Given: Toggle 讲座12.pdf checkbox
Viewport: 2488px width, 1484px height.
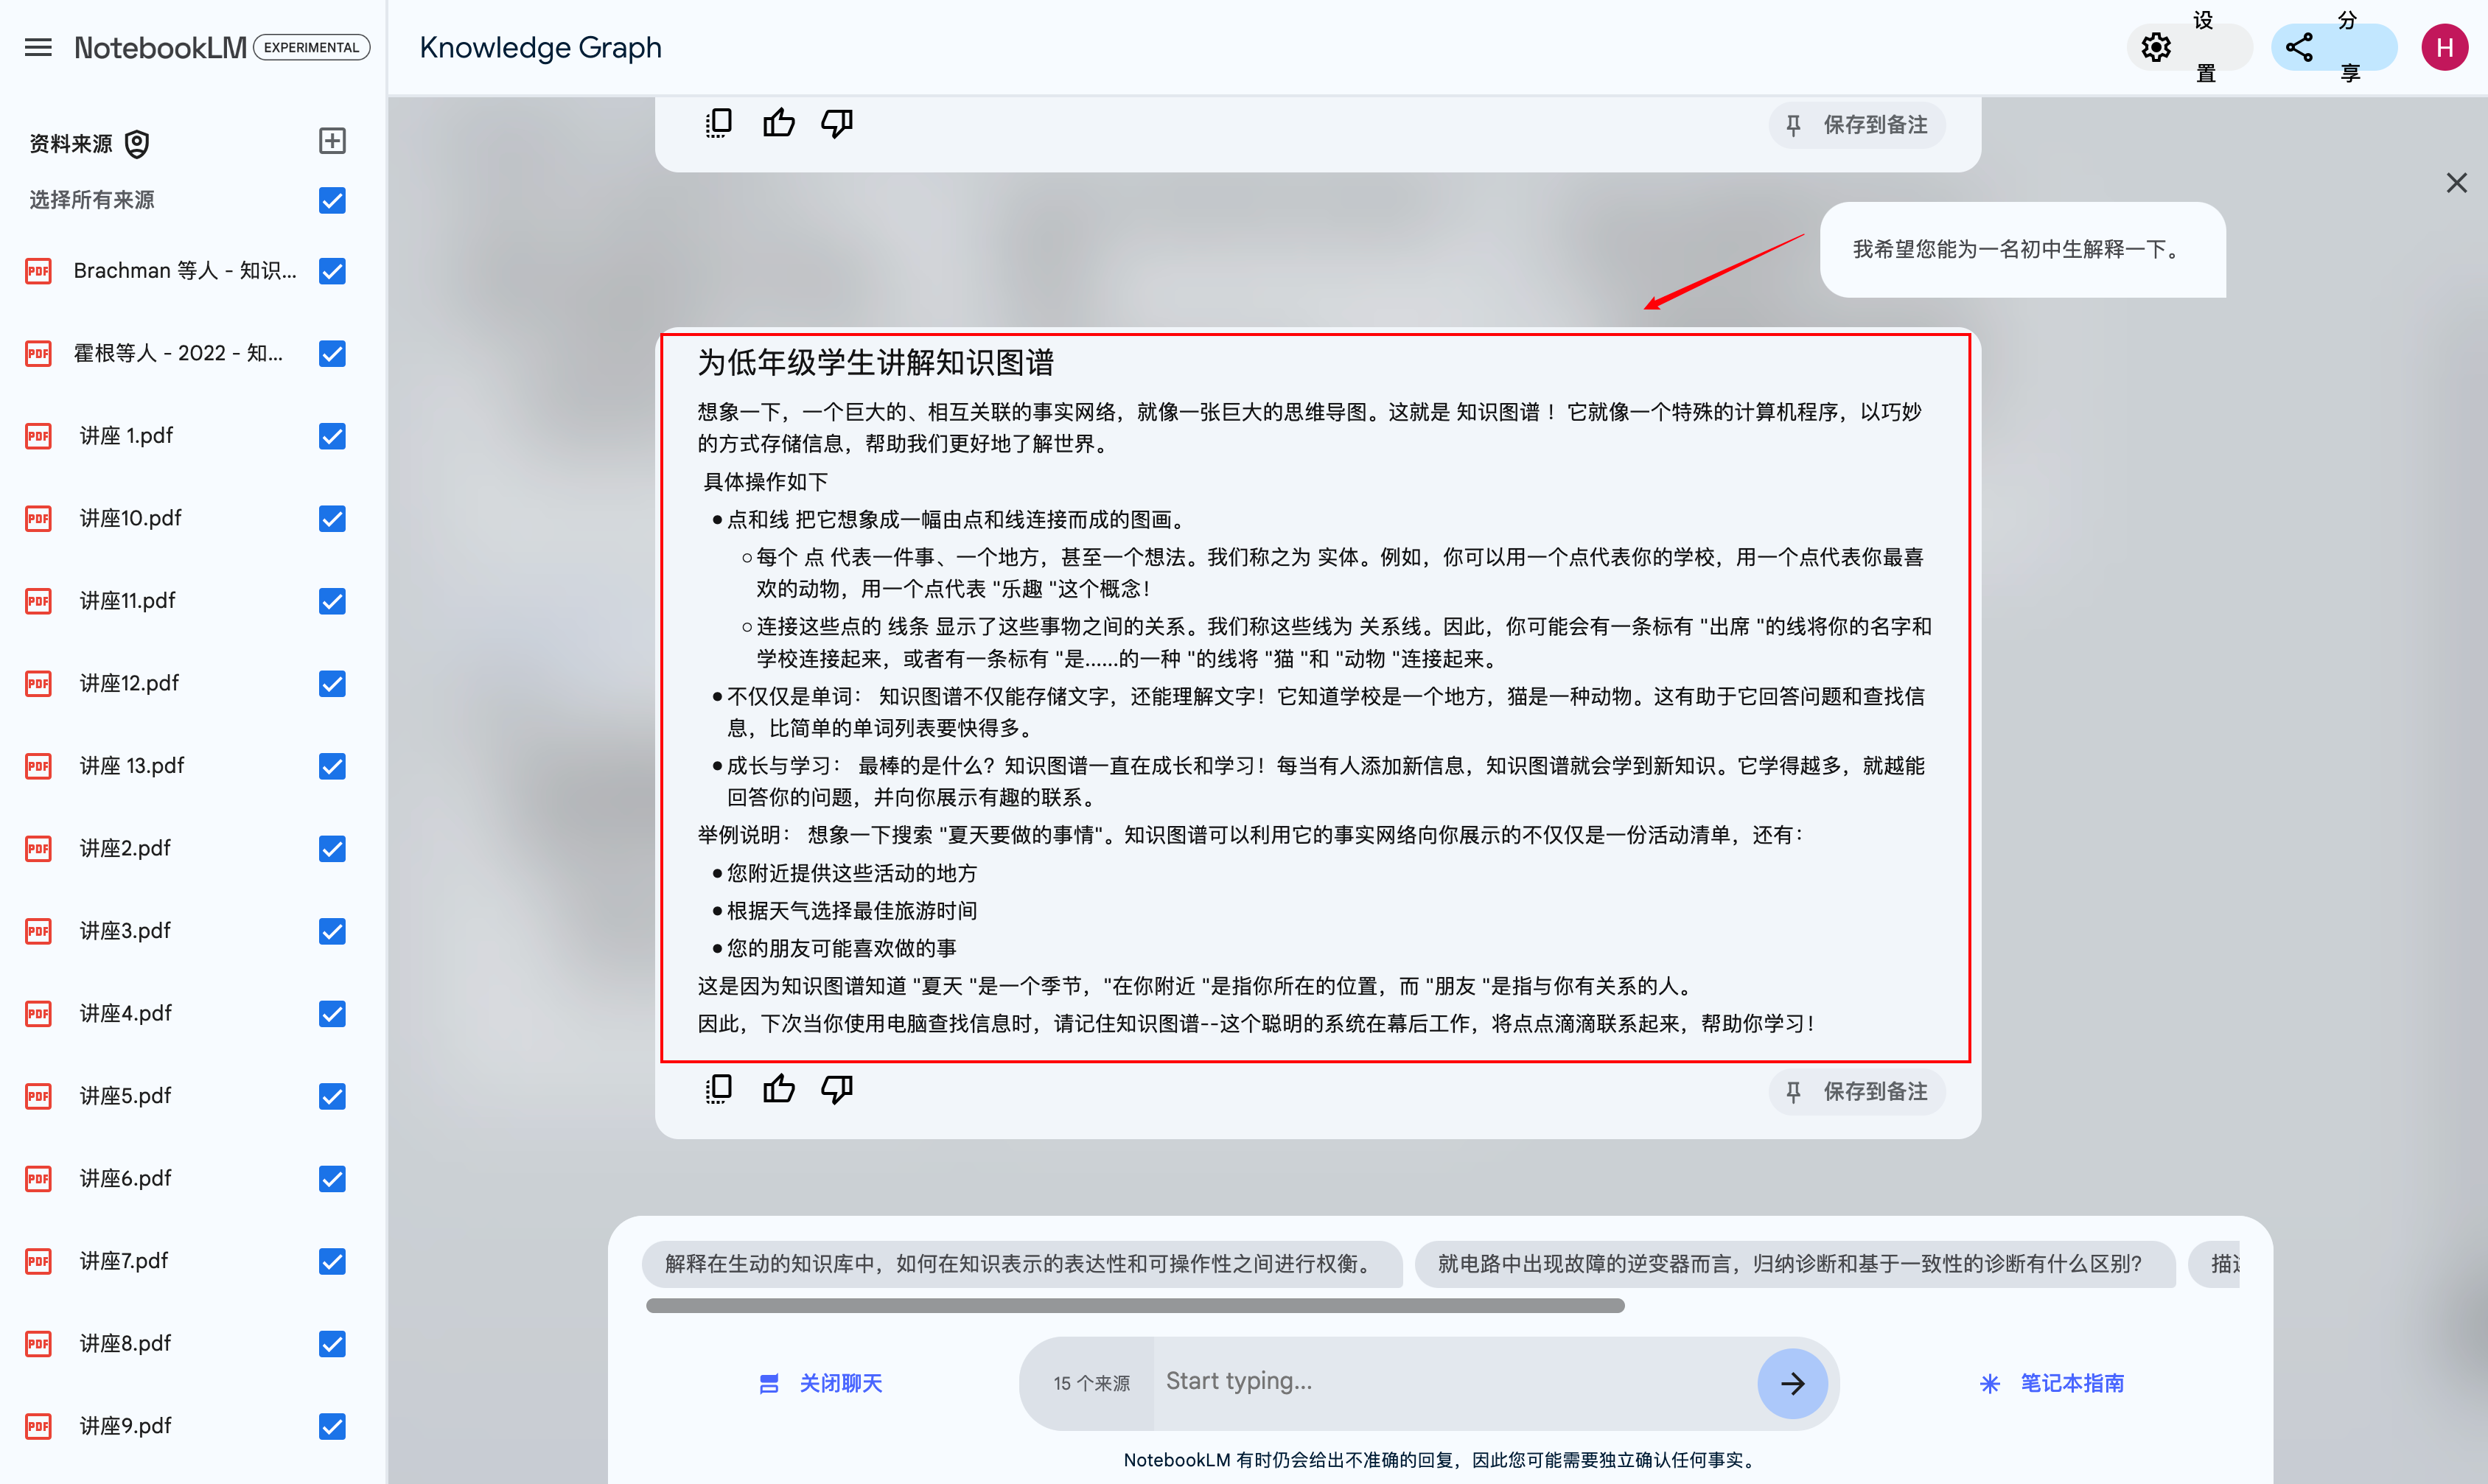Looking at the screenshot, I should (x=332, y=683).
